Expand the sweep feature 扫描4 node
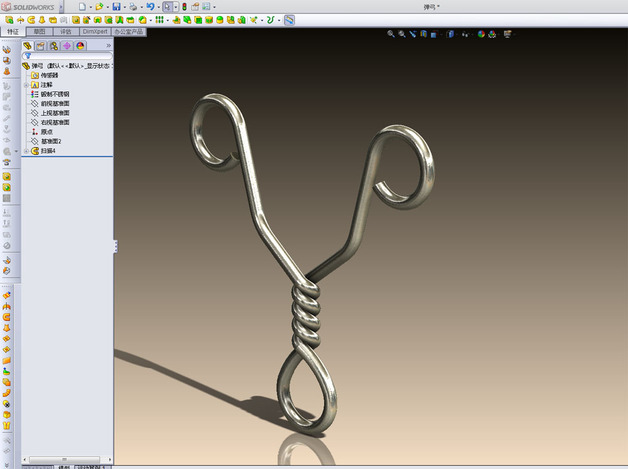Screen dimensions: 628x469 pos(26,151)
